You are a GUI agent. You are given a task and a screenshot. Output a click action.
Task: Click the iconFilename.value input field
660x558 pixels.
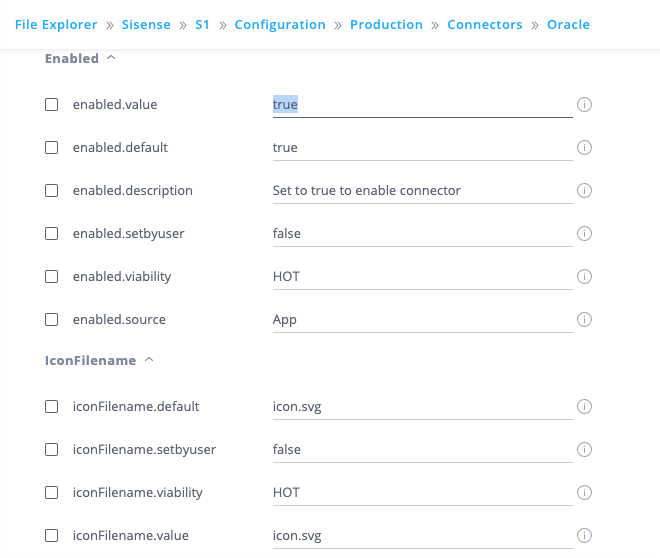click(420, 535)
